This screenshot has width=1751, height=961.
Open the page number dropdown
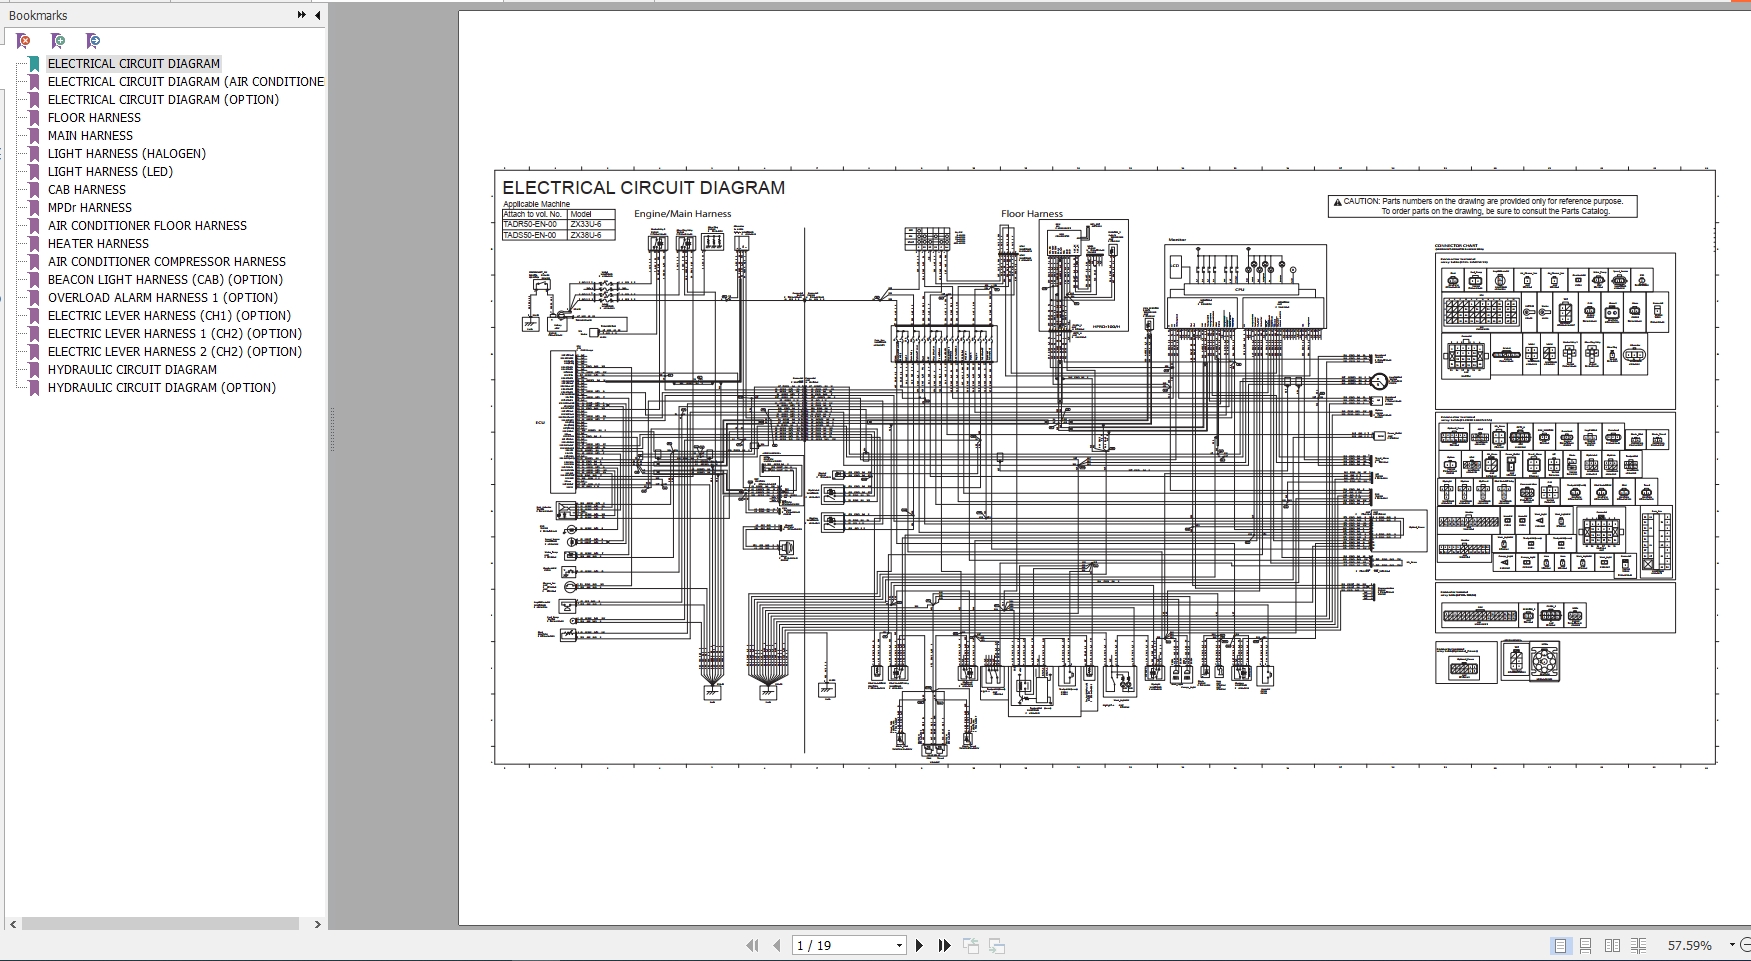[899, 945]
